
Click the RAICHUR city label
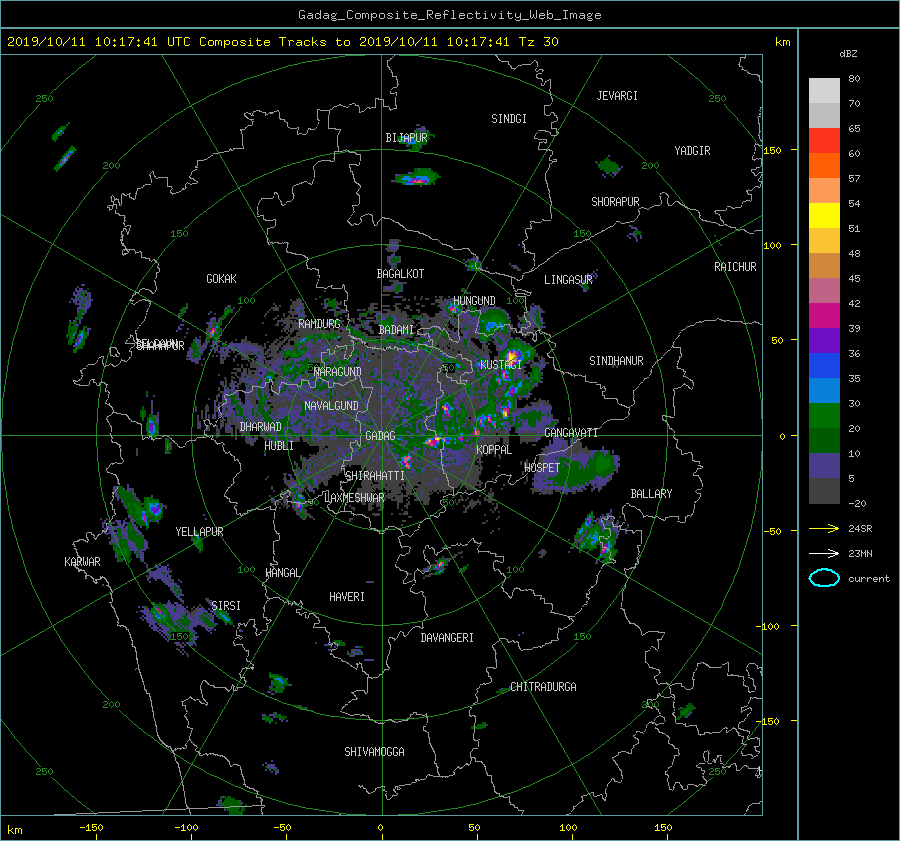(735, 267)
